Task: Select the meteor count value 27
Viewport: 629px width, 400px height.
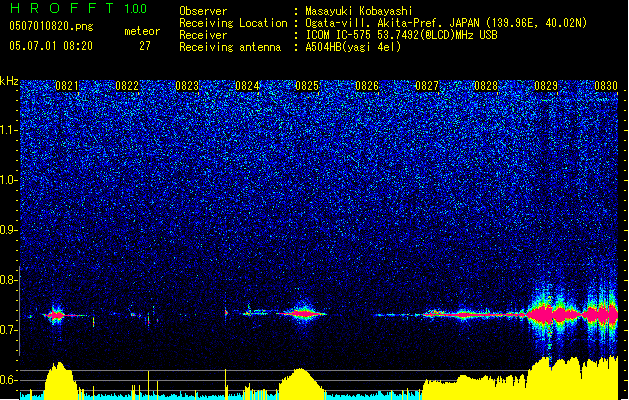Action: point(145,46)
